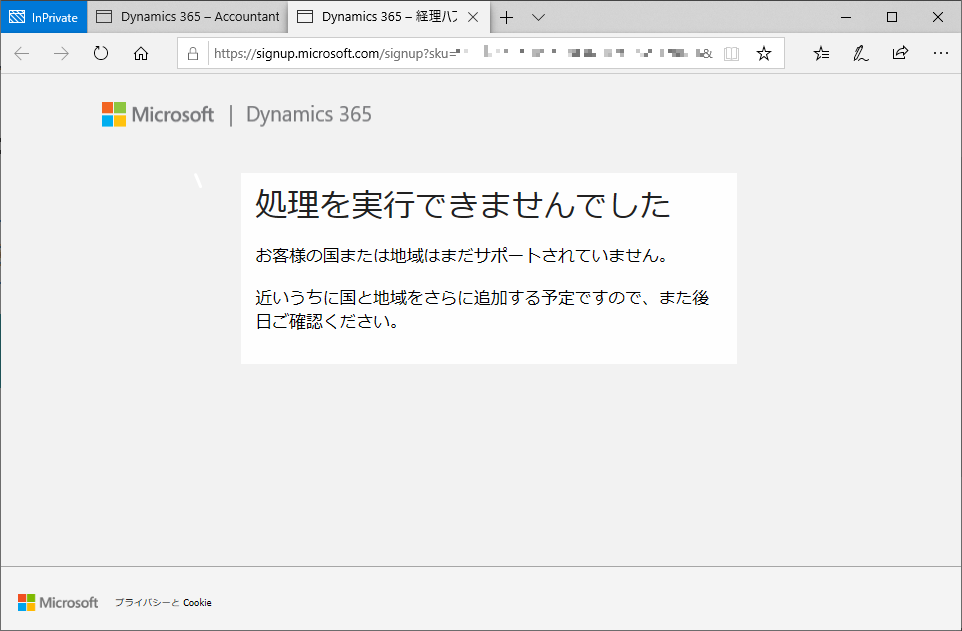Open the browser home page

(x=141, y=54)
